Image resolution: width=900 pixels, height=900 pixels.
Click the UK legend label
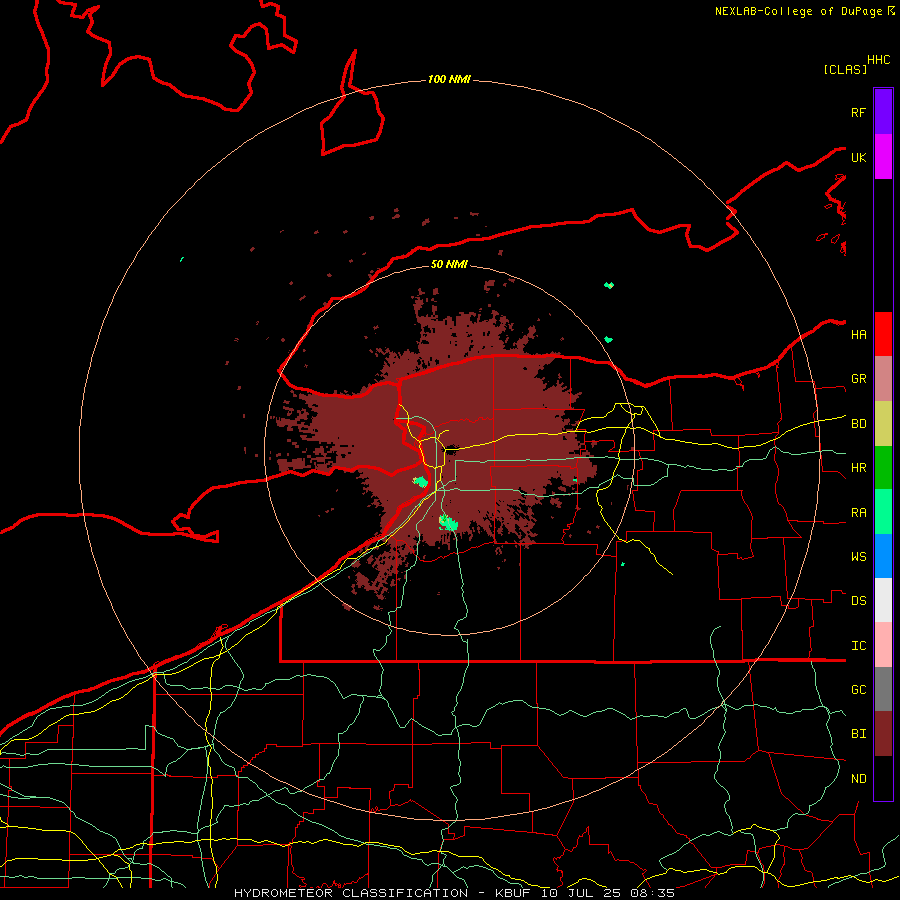tap(858, 157)
